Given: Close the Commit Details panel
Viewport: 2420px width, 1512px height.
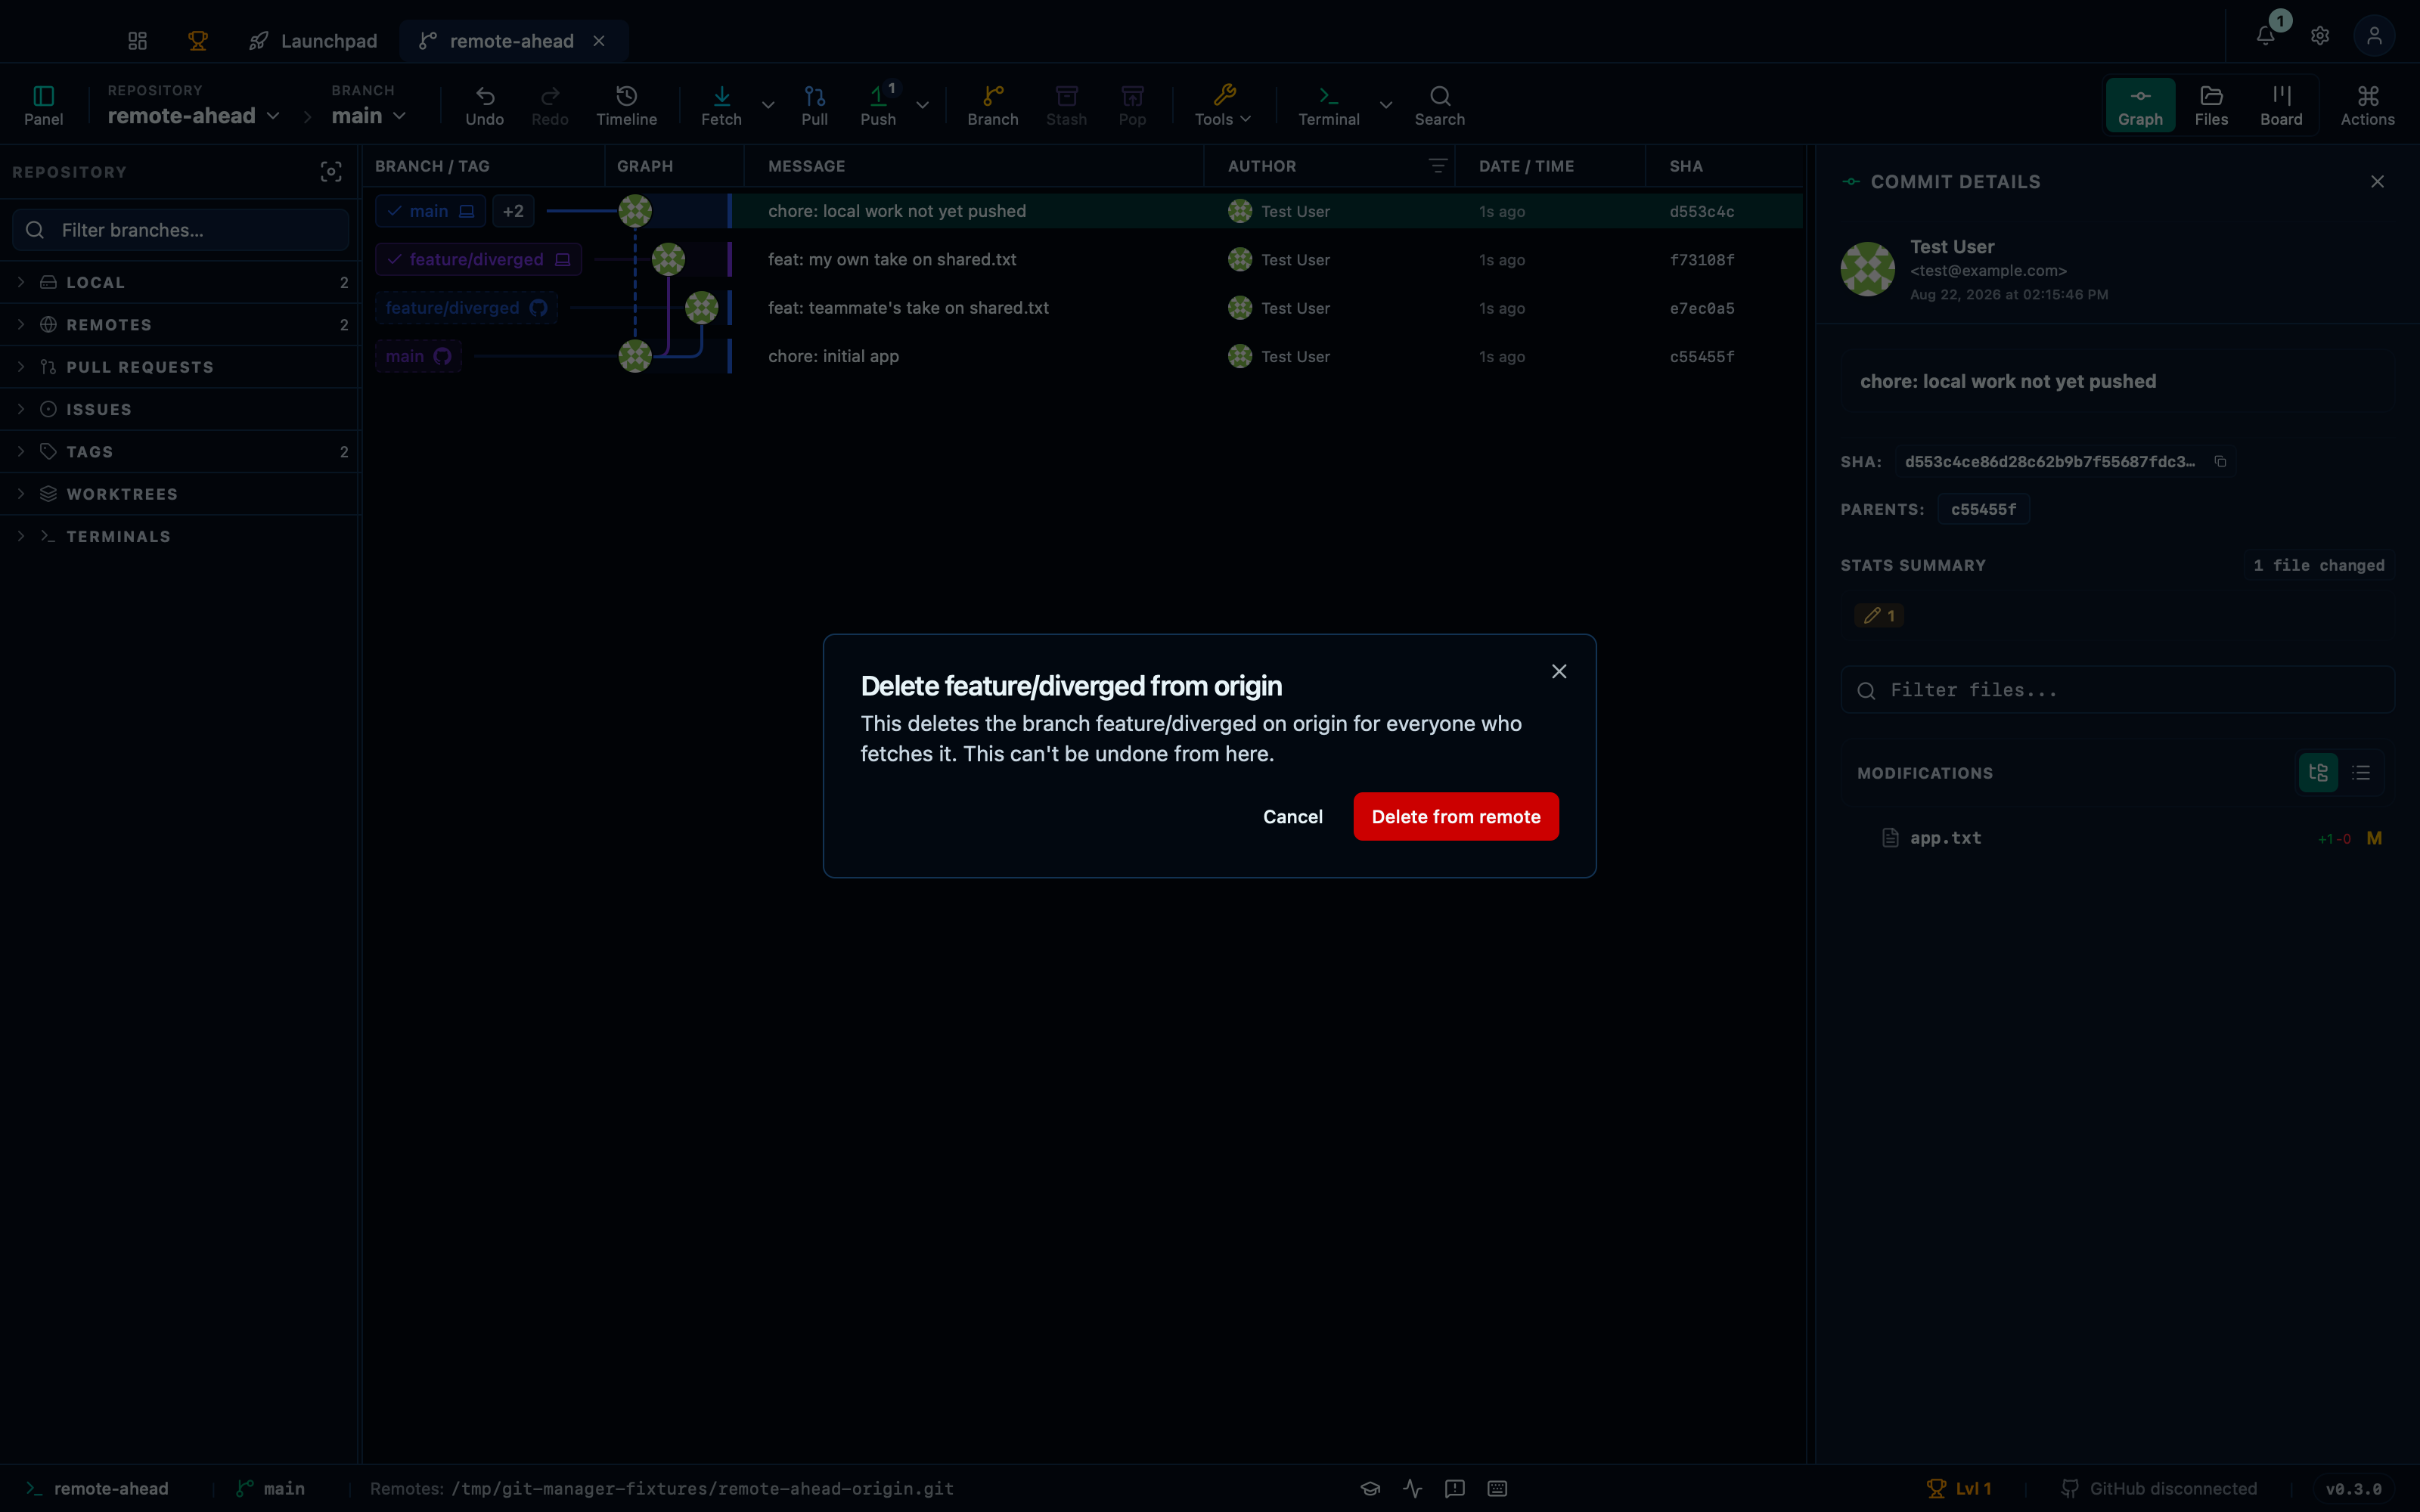Looking at the screenshot, I should (2377, 182).
